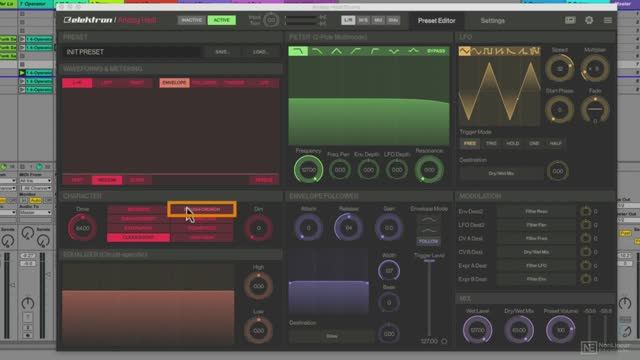This screenshot has height=360, width=640.
Task: Adjust the filter Frequency knob
Action: [x=308, y=169]
